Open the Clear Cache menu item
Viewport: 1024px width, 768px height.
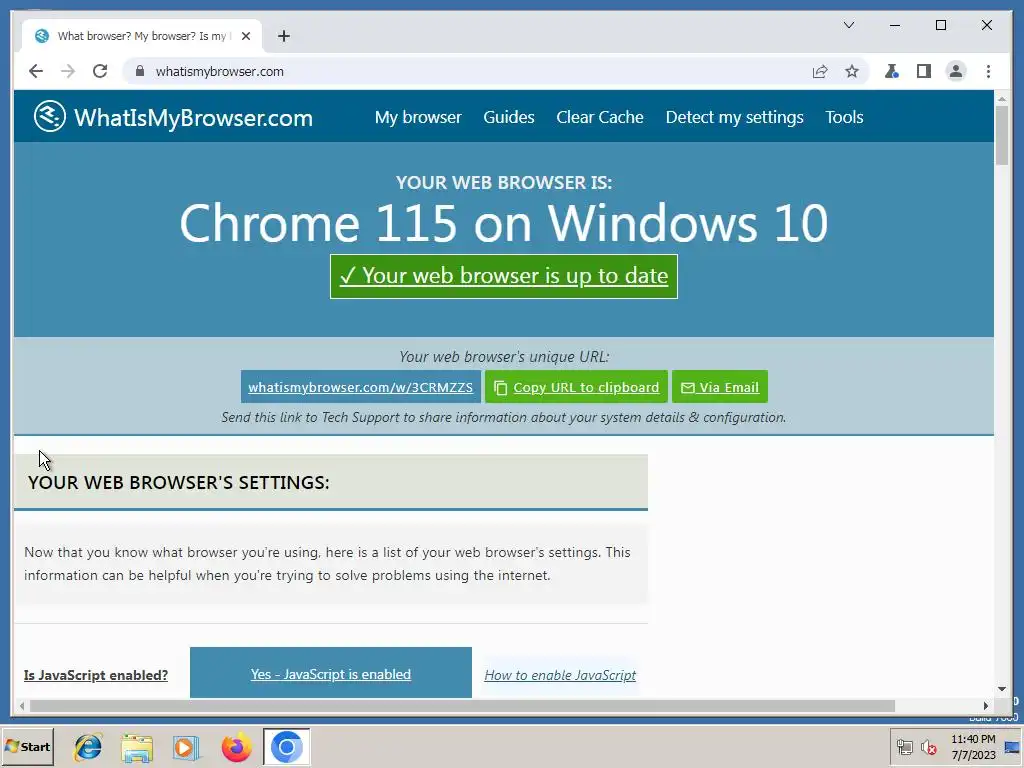click(x=600, y=118)
